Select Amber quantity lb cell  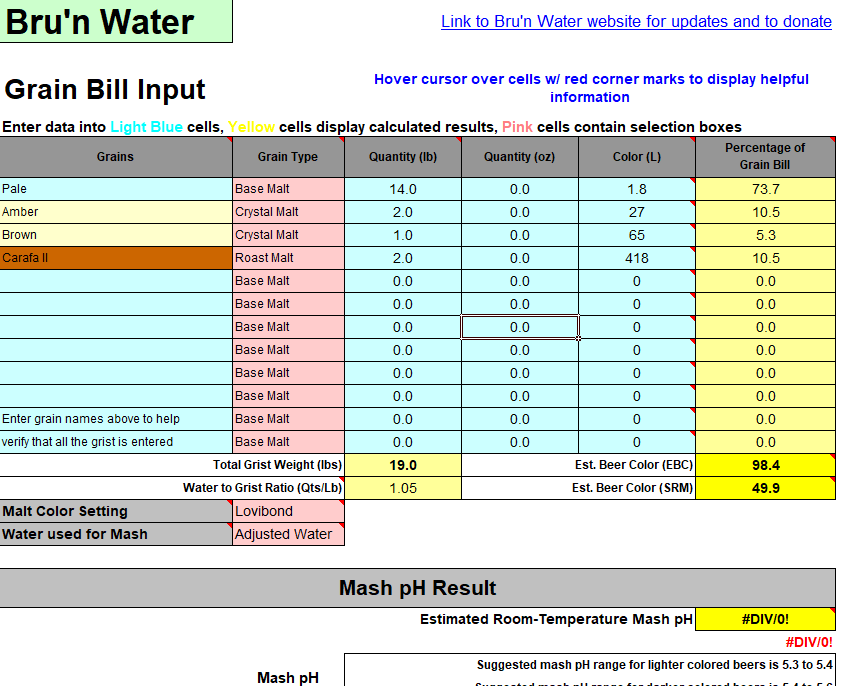point(403,212)
